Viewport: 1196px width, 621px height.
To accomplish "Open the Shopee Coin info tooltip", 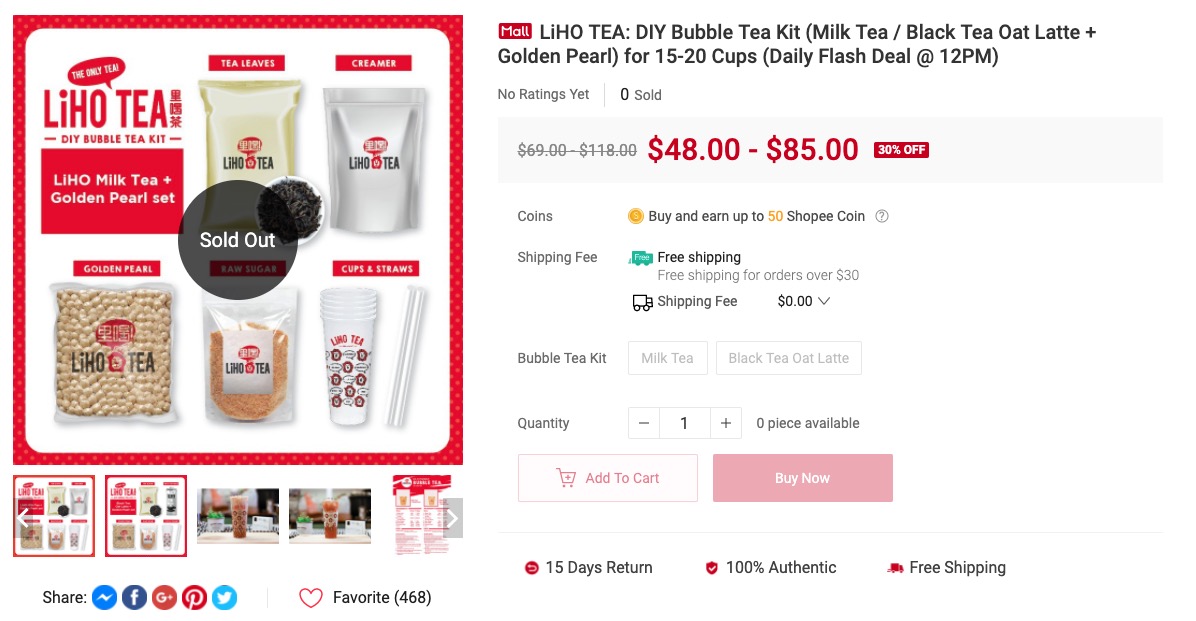I will point(881,216).
